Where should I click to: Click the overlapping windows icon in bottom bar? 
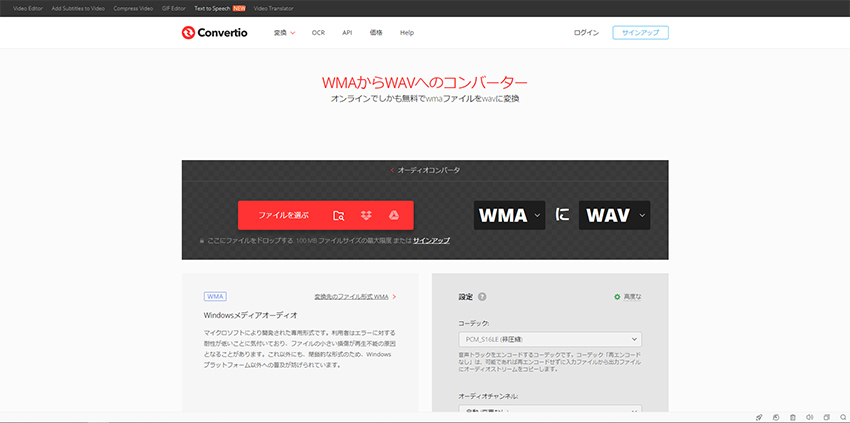(x=826, y=417)
